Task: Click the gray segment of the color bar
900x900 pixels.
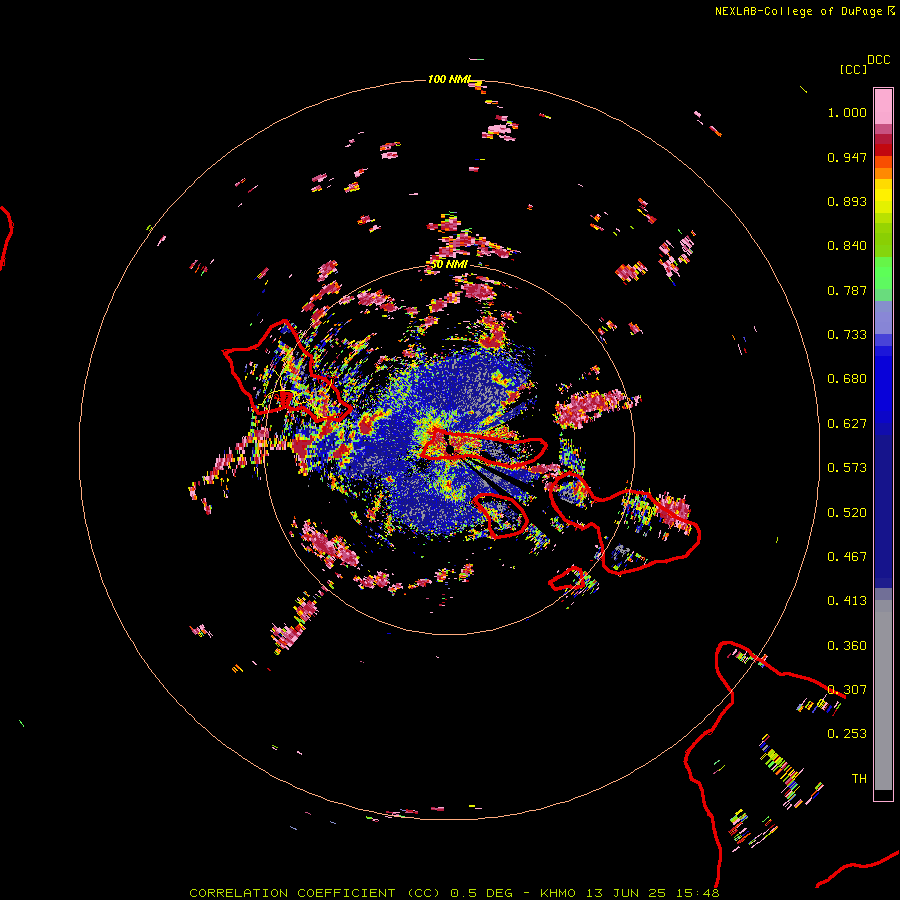Action: tap(883, 695)
